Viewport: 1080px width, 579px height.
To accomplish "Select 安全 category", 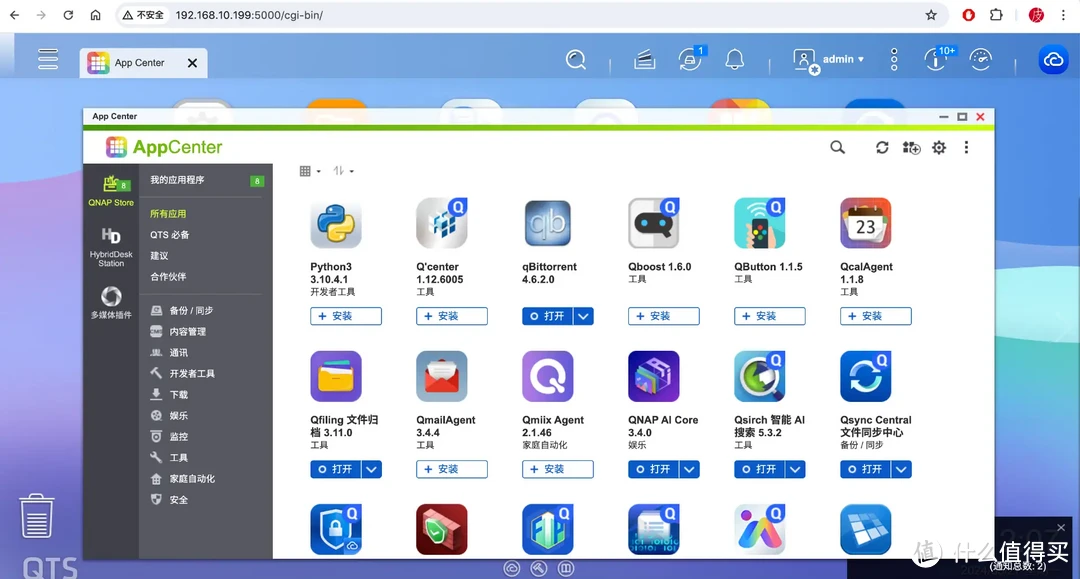I will [169, 500].
